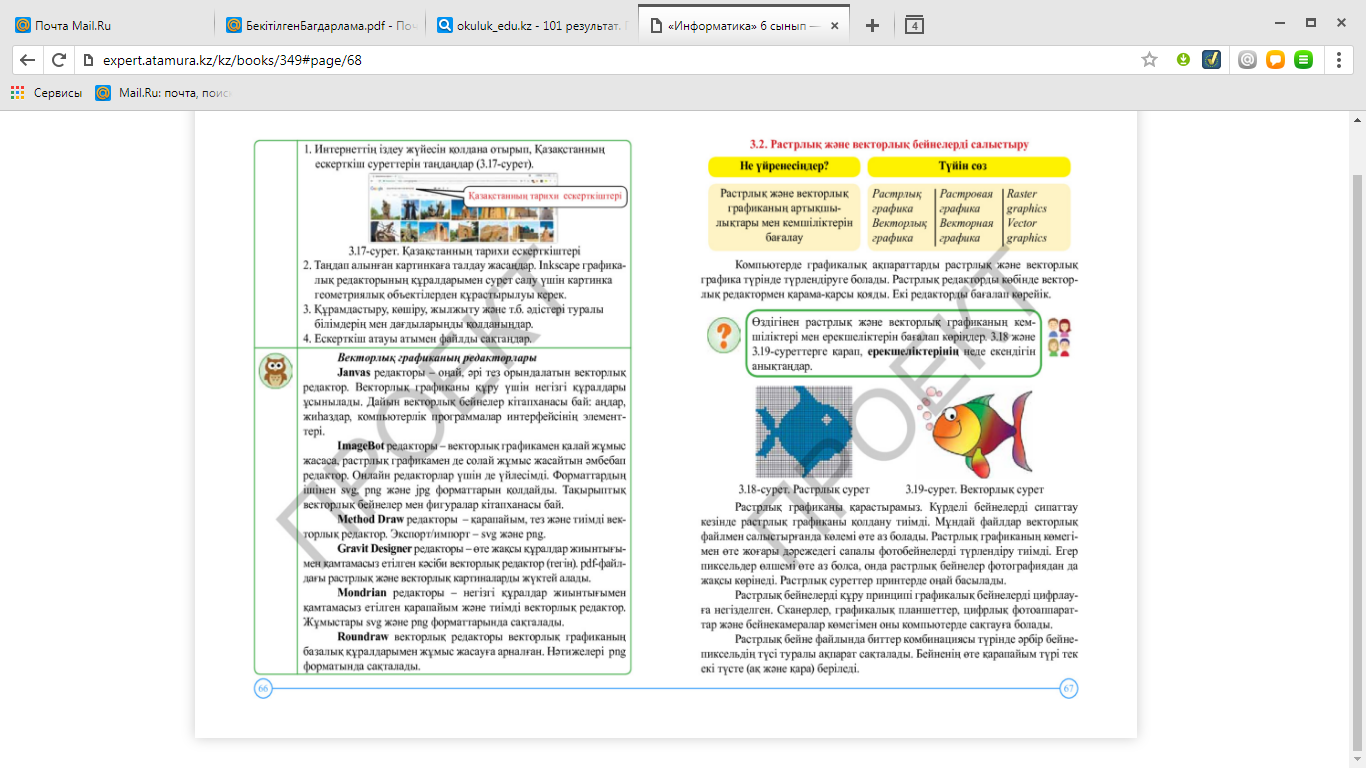Image resolution: width=1366 pixels, height=768 pixels.
Task: Open the Сервисы apps bookmark
Action: tap(47, 93)
